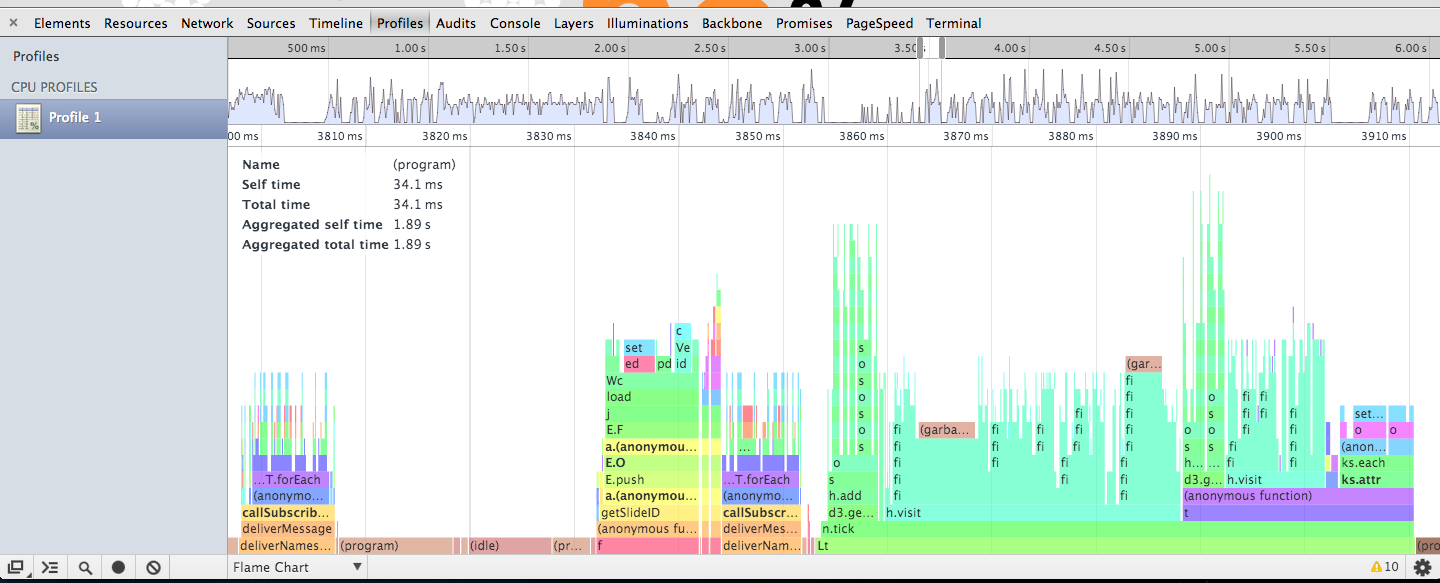Image resolution: width=1440 pixels, height=583 pixels.
Task: Select the (idle) bar in flame chart
Action: tap(510, 546)
